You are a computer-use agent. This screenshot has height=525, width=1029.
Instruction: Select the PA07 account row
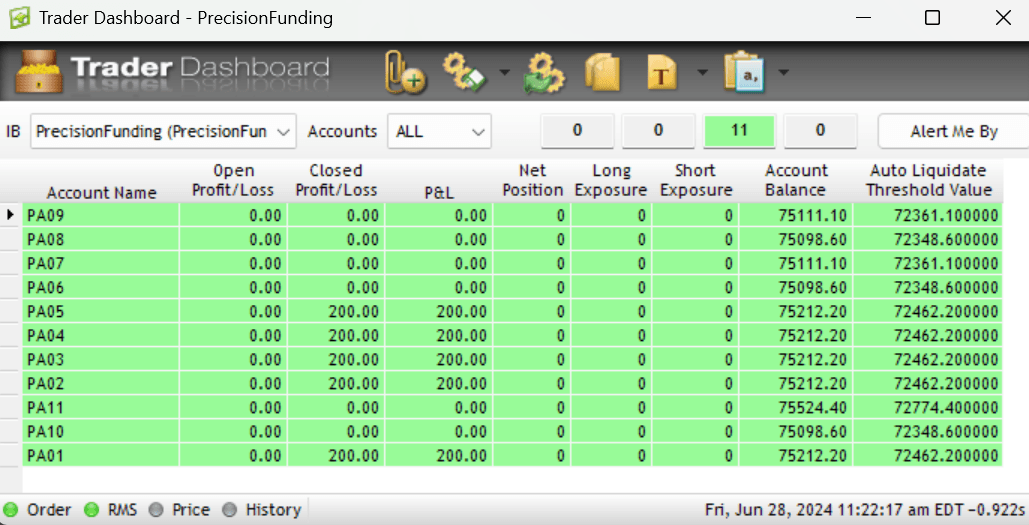(x=513, y=263)
